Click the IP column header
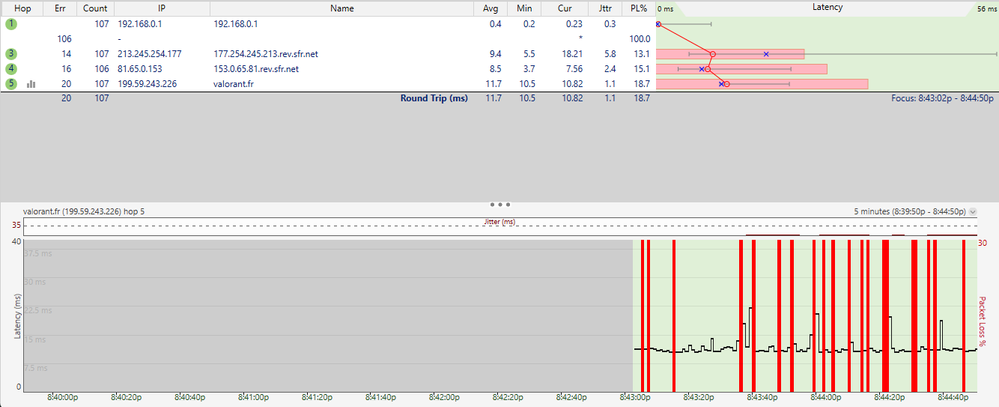Screen dimensions: 999x407 (x=161, y=7)
